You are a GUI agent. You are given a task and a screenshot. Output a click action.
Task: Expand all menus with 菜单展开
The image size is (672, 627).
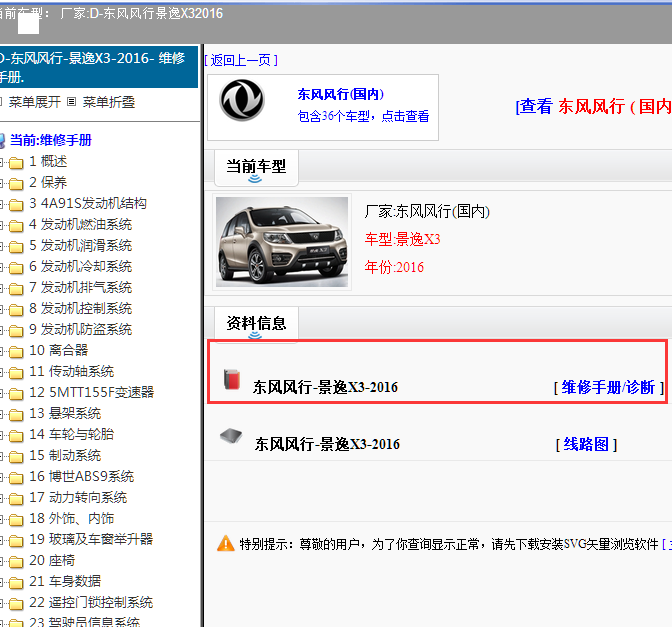click(x=34, y=102)
